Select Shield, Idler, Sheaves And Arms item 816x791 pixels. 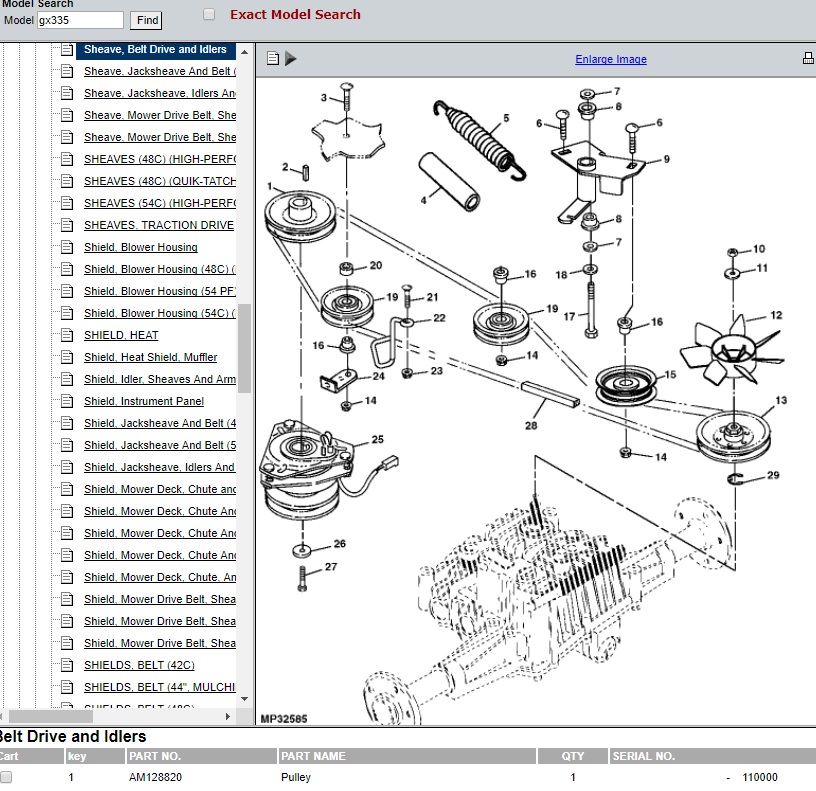(x=159, y=379)
